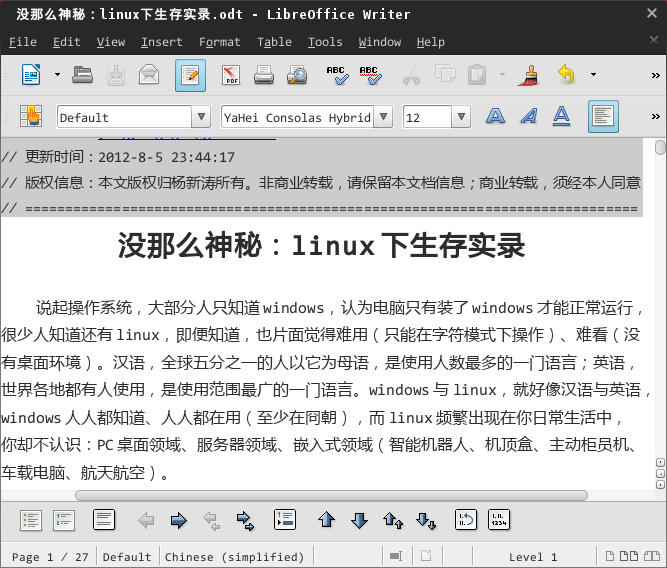Open the Format menu
667x568 pixels.
[219, 42]
